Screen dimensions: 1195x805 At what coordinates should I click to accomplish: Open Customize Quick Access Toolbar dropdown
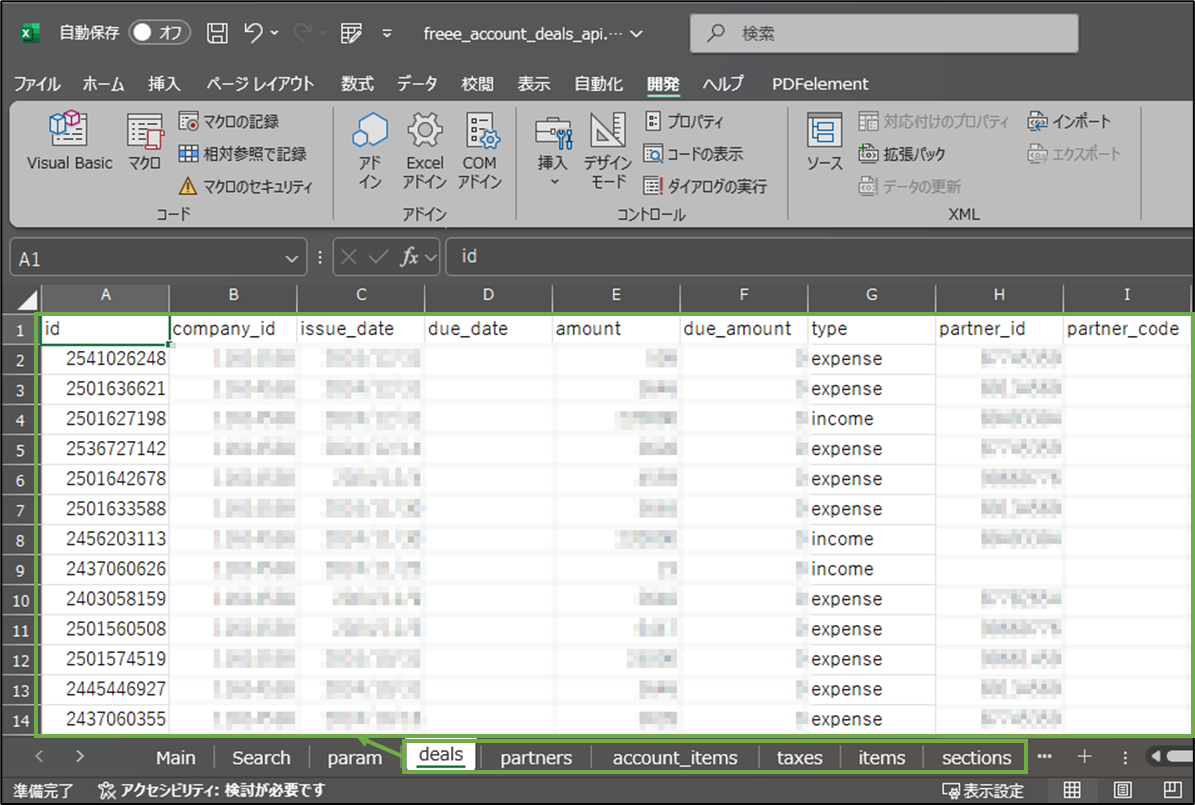387,33
